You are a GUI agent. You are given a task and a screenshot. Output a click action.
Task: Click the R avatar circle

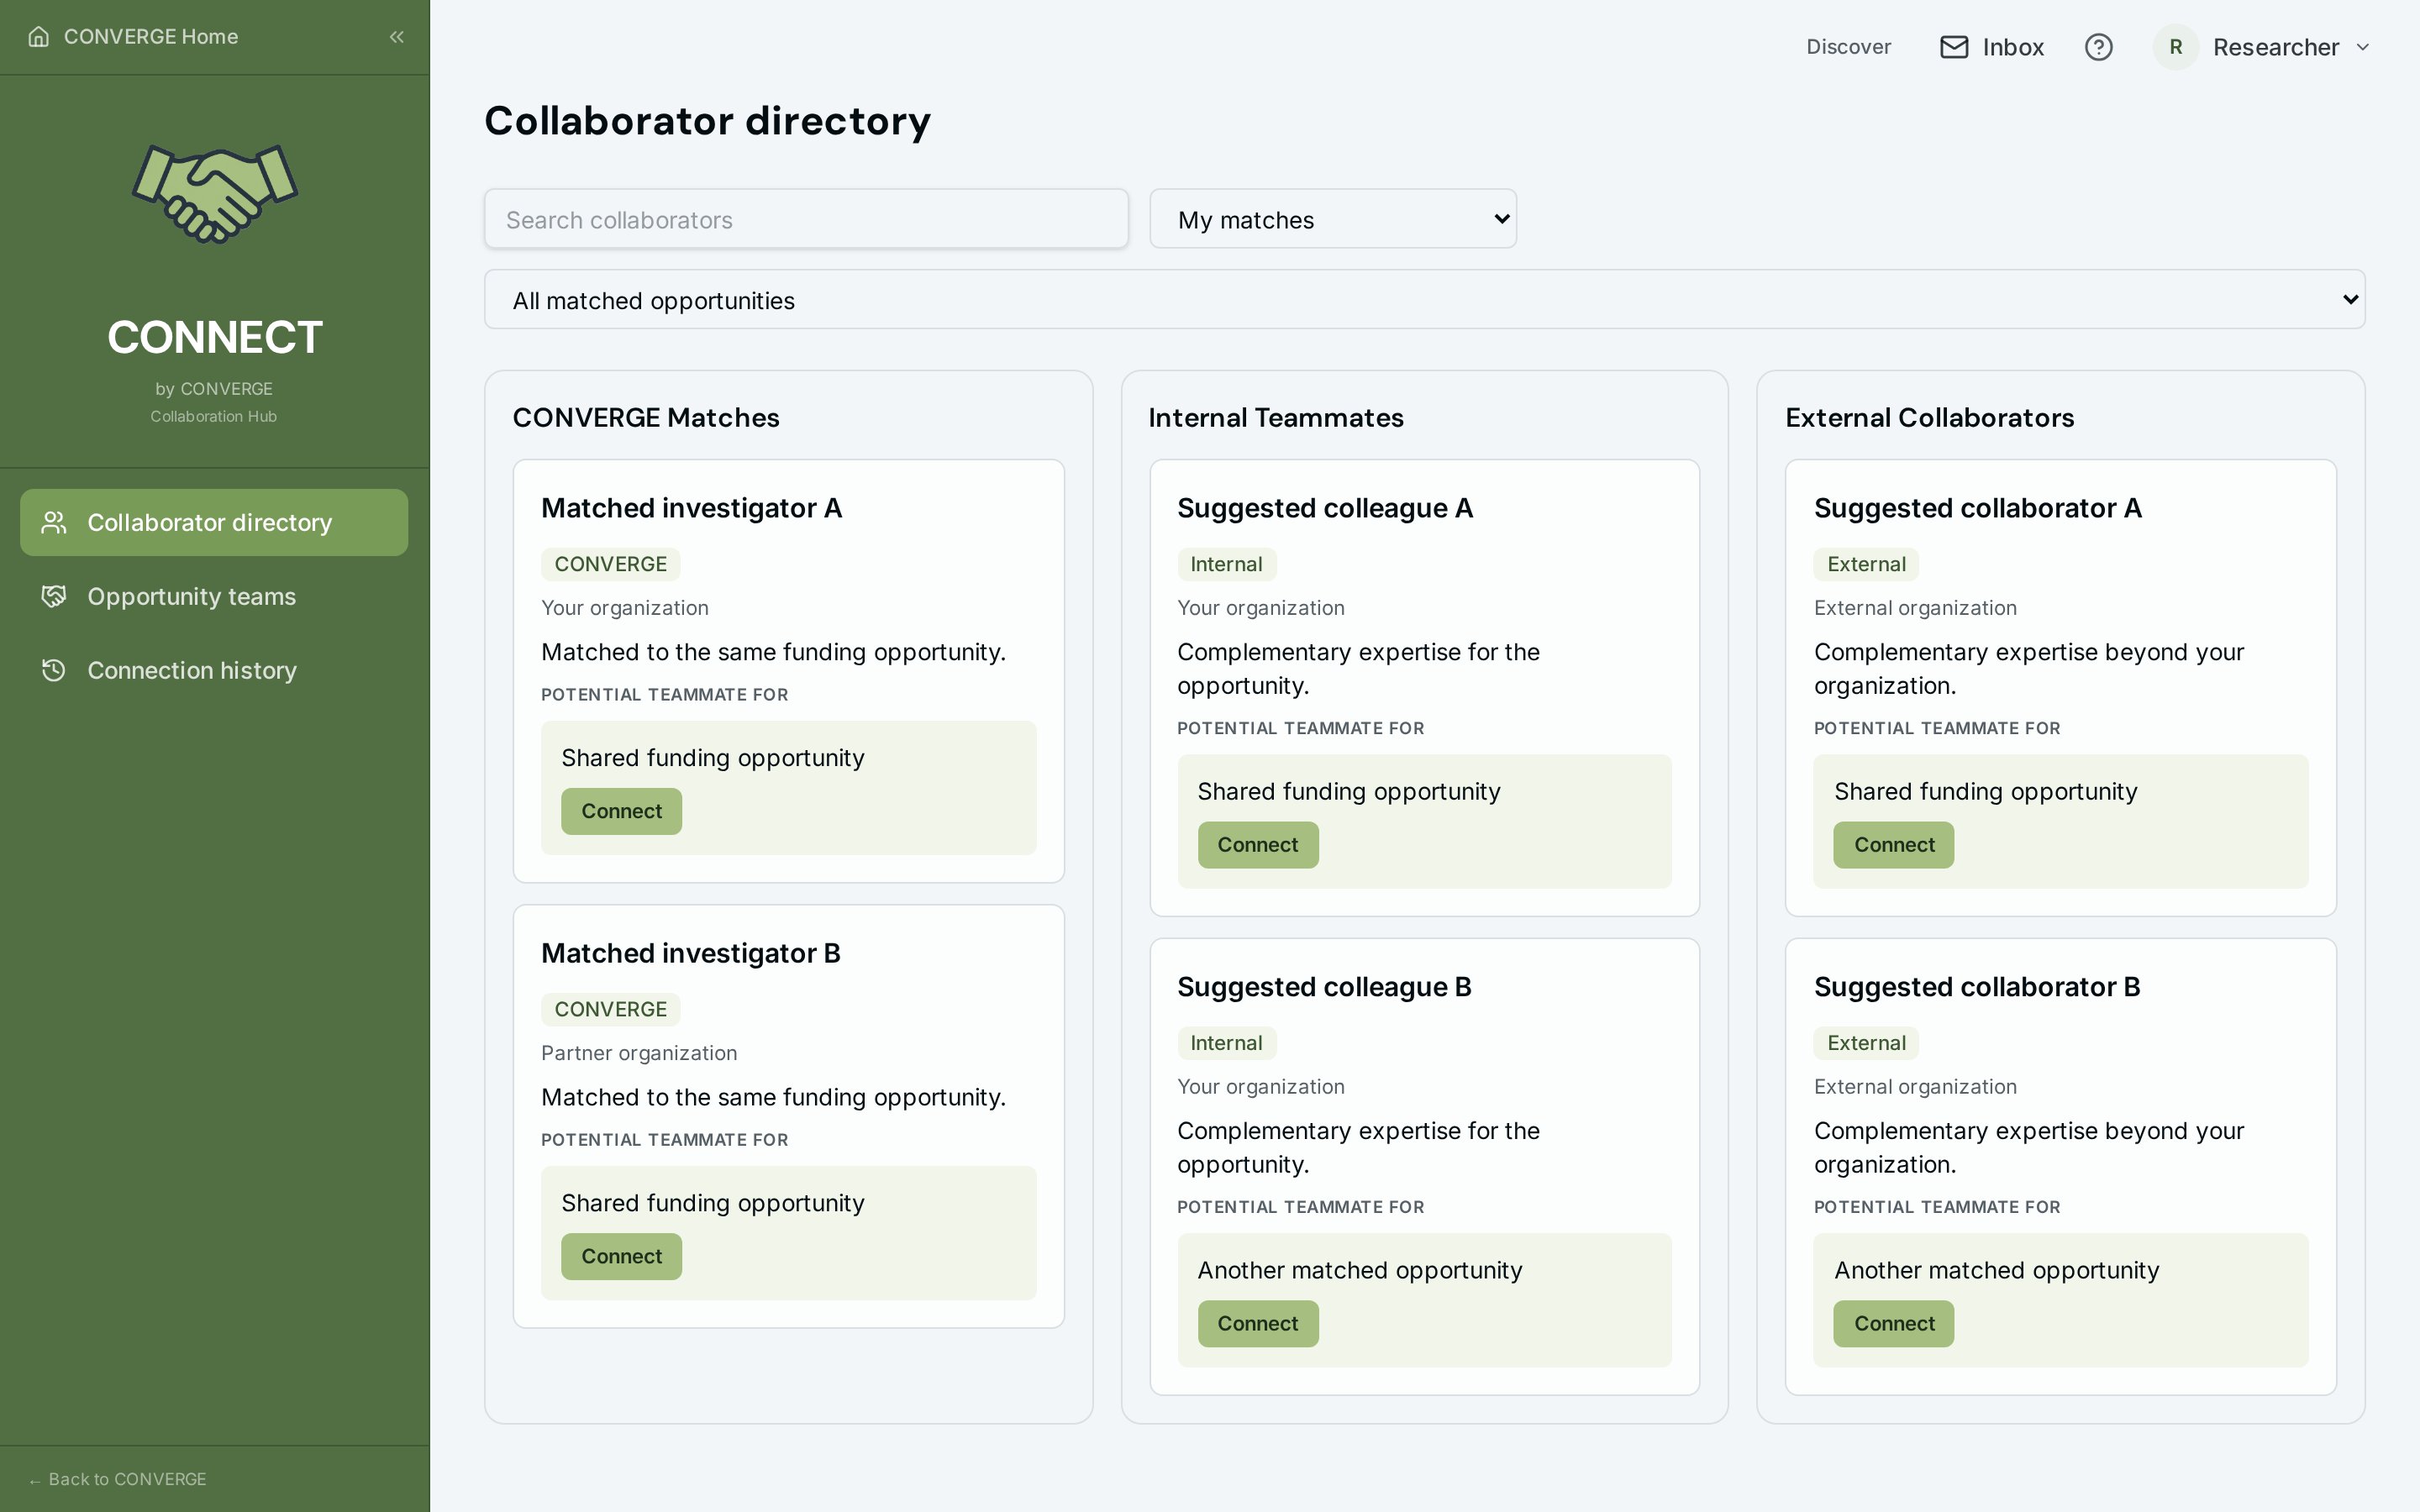(2175, 47)
